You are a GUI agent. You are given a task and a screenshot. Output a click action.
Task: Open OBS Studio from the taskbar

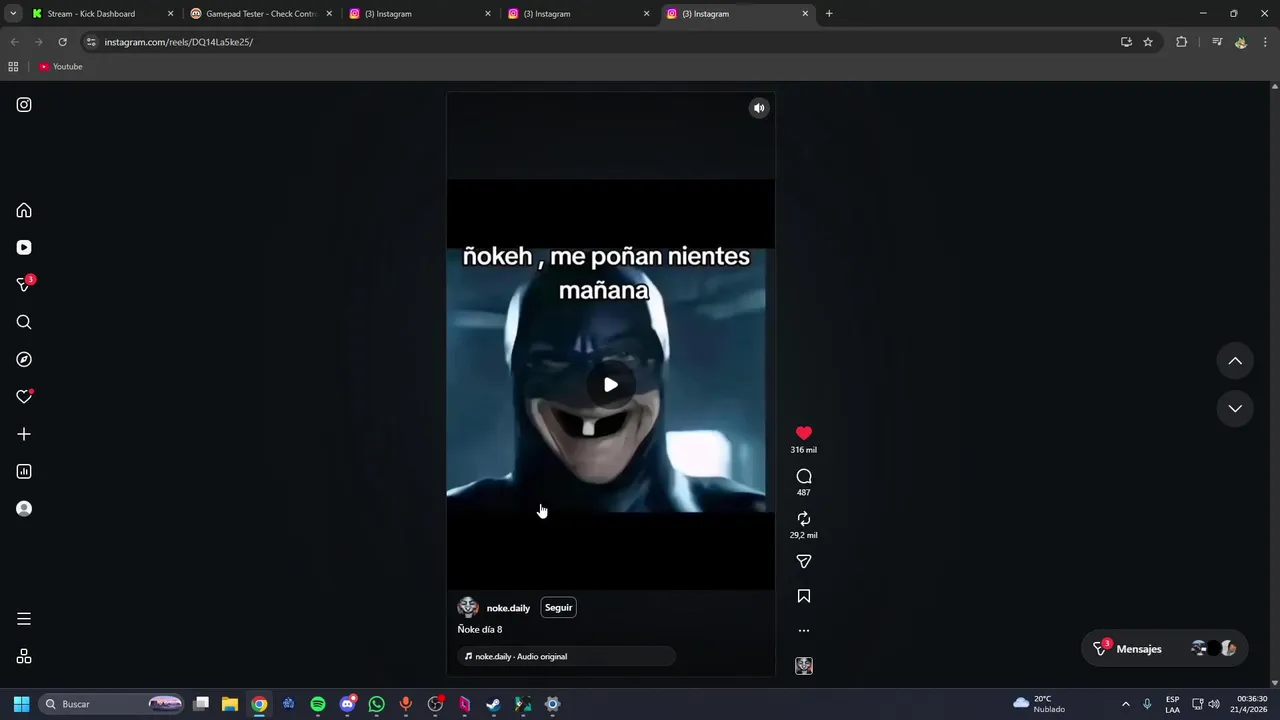435,704
